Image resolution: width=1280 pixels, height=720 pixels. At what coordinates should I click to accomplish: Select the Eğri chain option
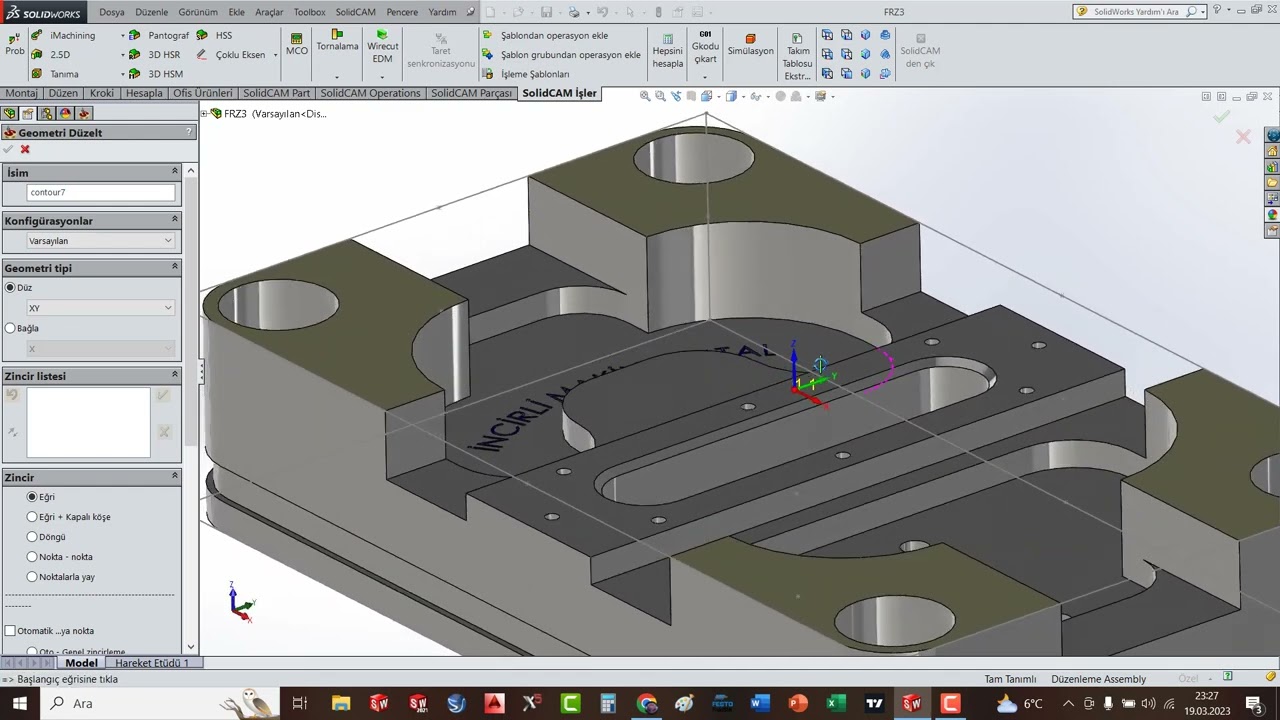[x=32, y=497]
